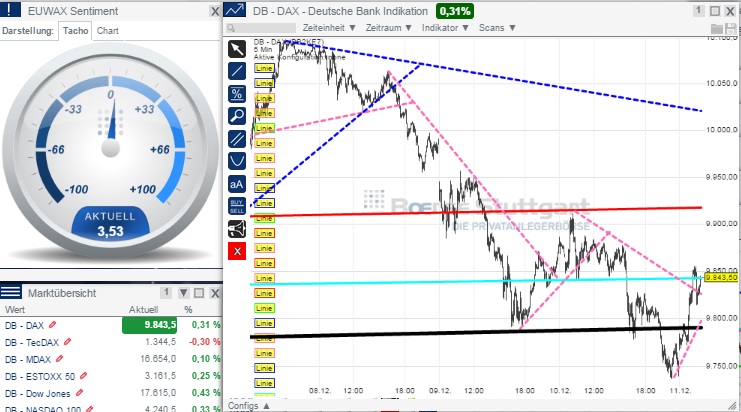Screen dimensions: 741x412
Task: Click the 3.161,5 ESTOXX 50 value
Action: 160,376
